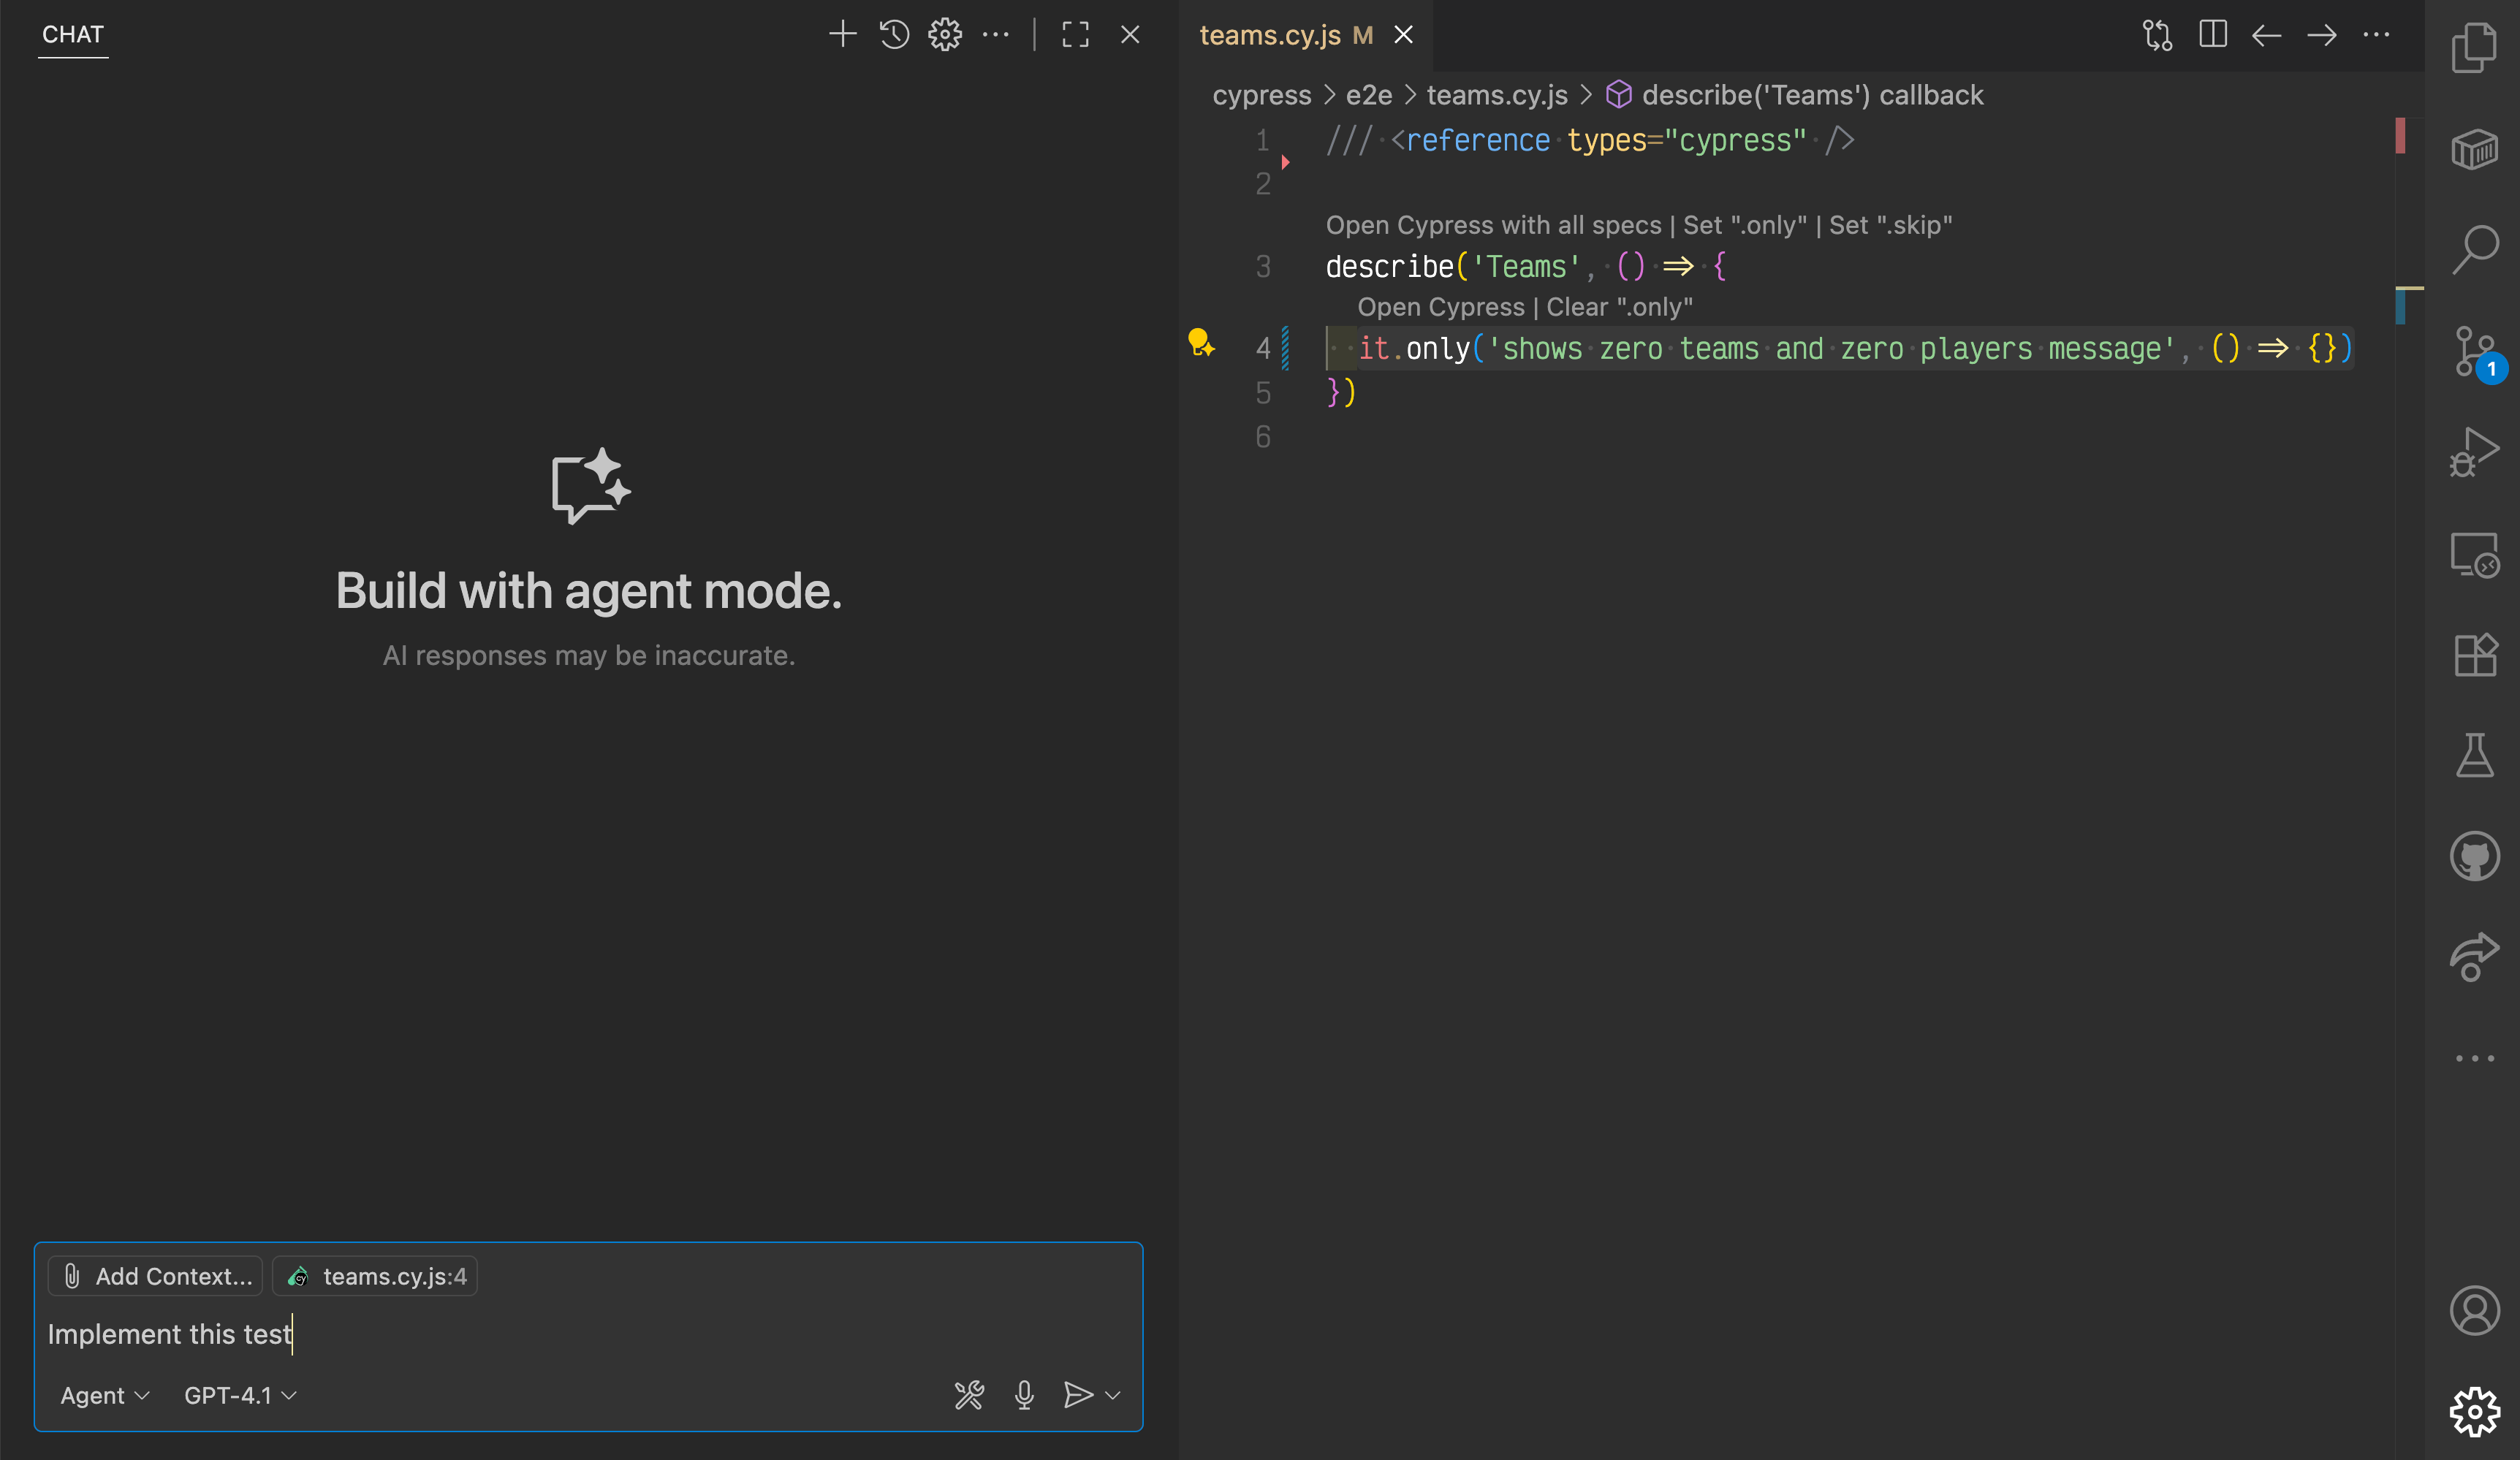Viewport: 2520px width, 1460px height.
Task: Navigate back with left arrow
Action: [x=2267, y=35]
